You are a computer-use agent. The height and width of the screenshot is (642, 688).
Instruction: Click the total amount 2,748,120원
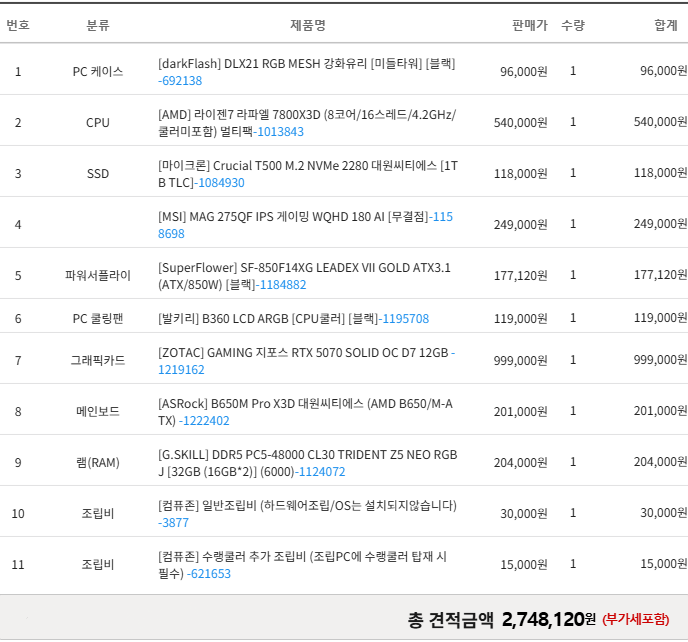[x=549, y=620]
